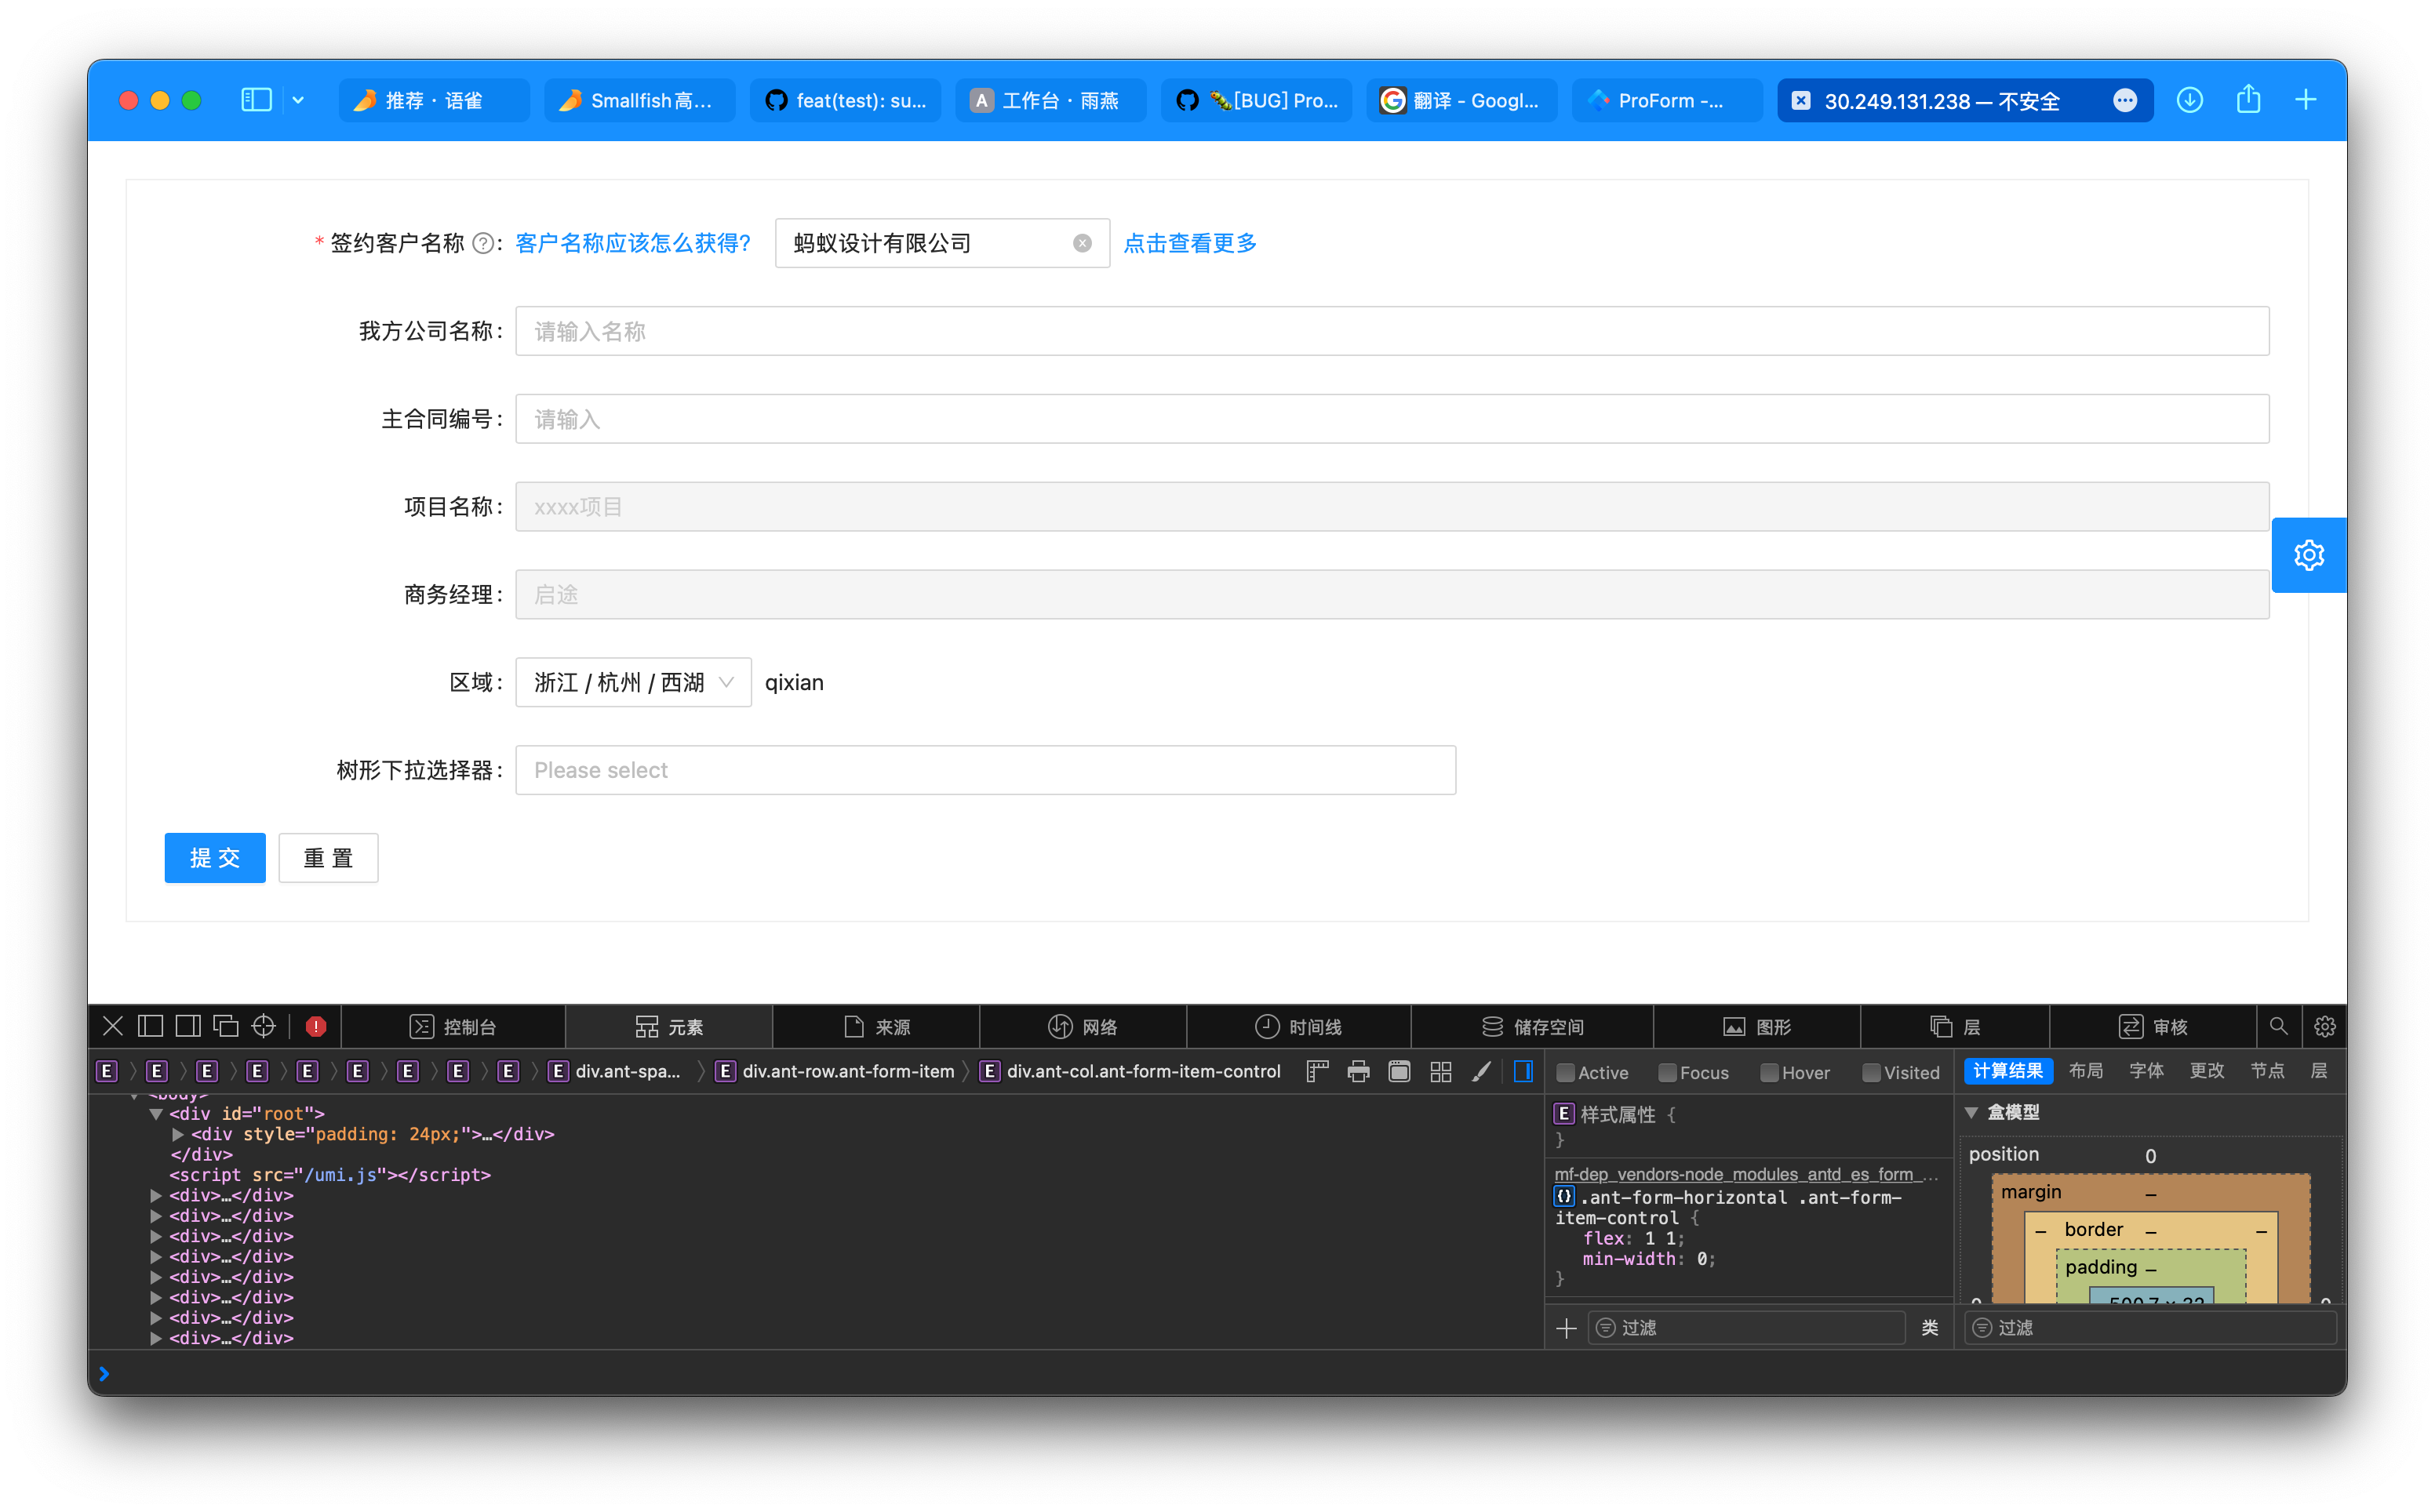
Task: Open DevTools settings gear
Action: [x=2324, y=1026]
